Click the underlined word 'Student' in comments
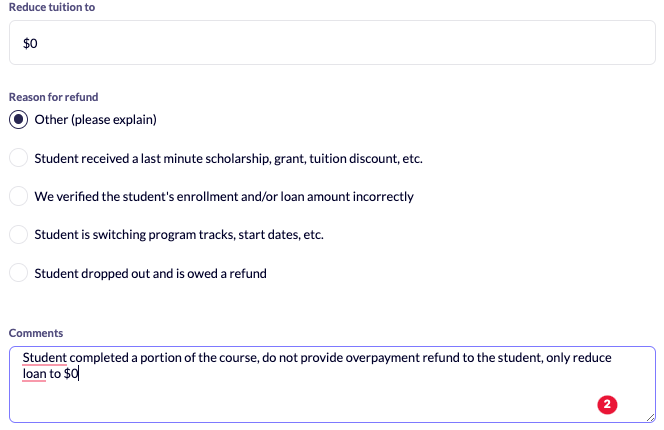The height and width of the screenshot is (430, 664). click(x=44, y=358)
